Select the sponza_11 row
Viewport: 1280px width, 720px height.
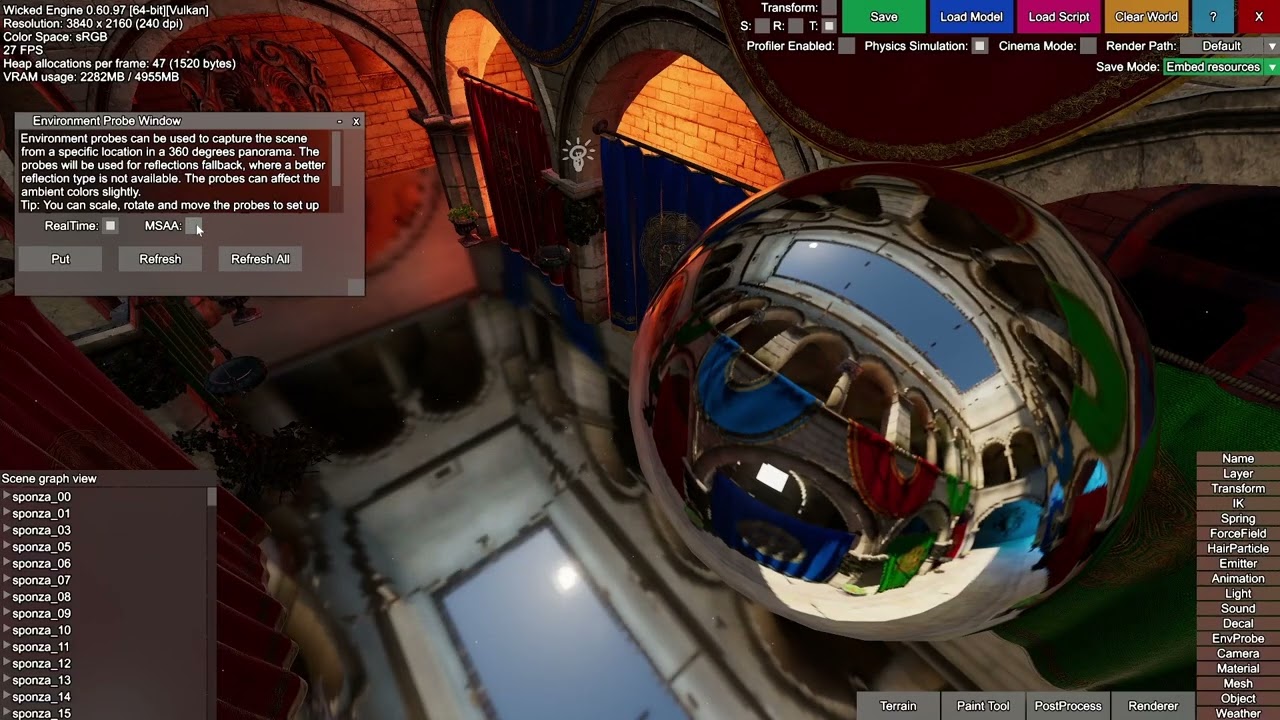[104, 647]
